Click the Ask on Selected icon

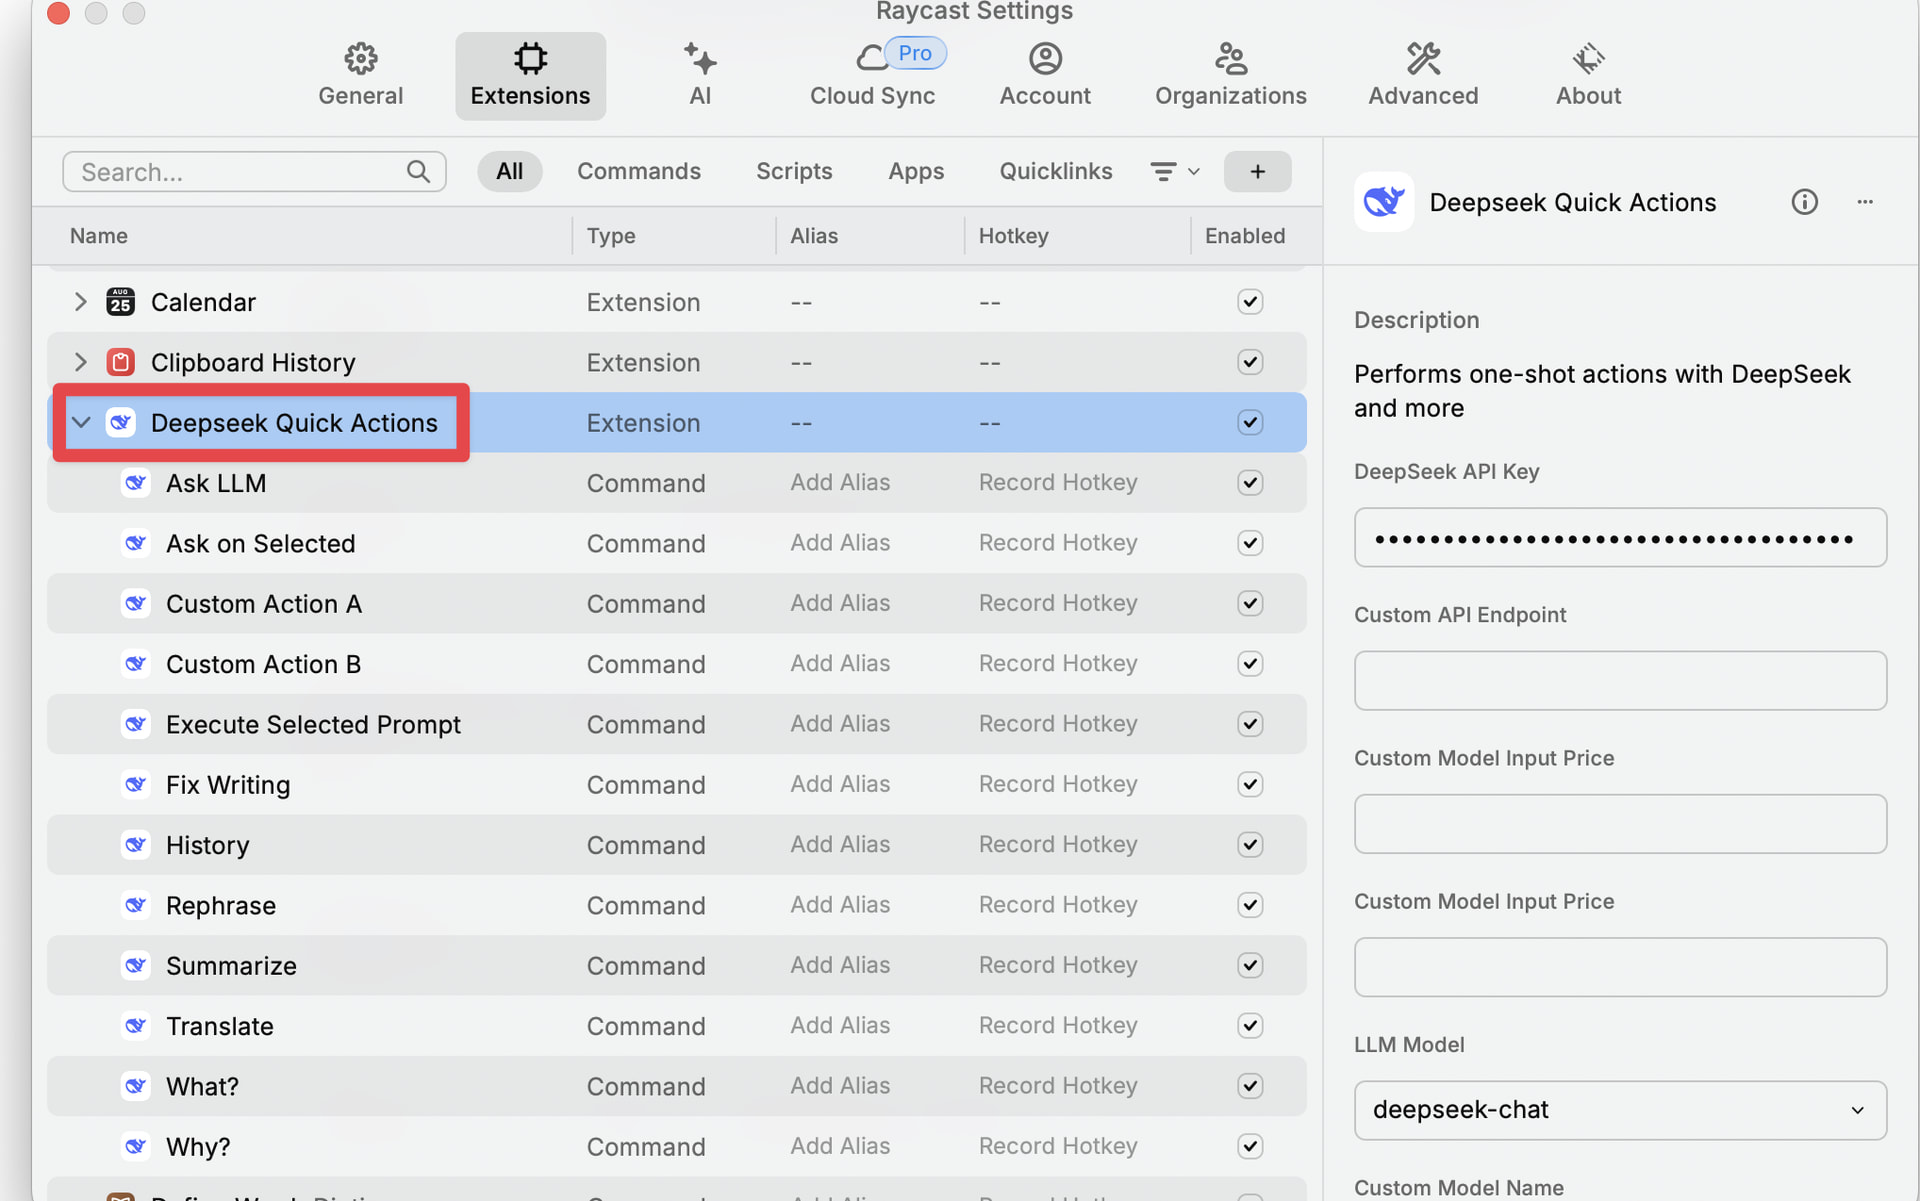coord(136,543)
